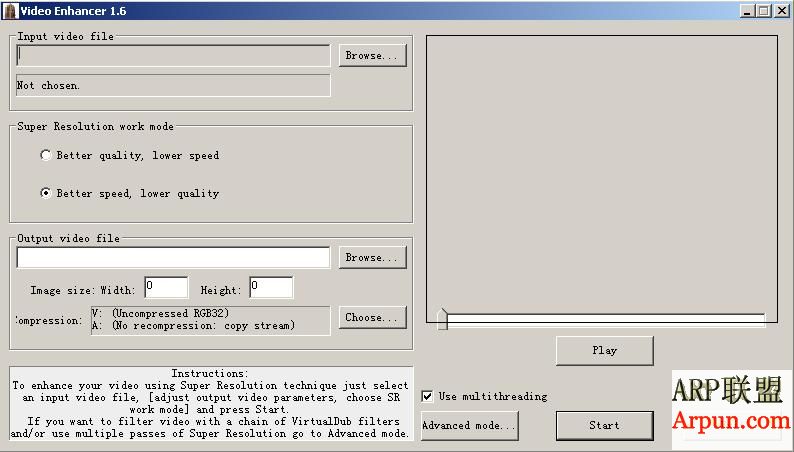The image size is (794, 452).
Task: Click the Video Enhancer title bar app icon
Action: click(10, 11)
